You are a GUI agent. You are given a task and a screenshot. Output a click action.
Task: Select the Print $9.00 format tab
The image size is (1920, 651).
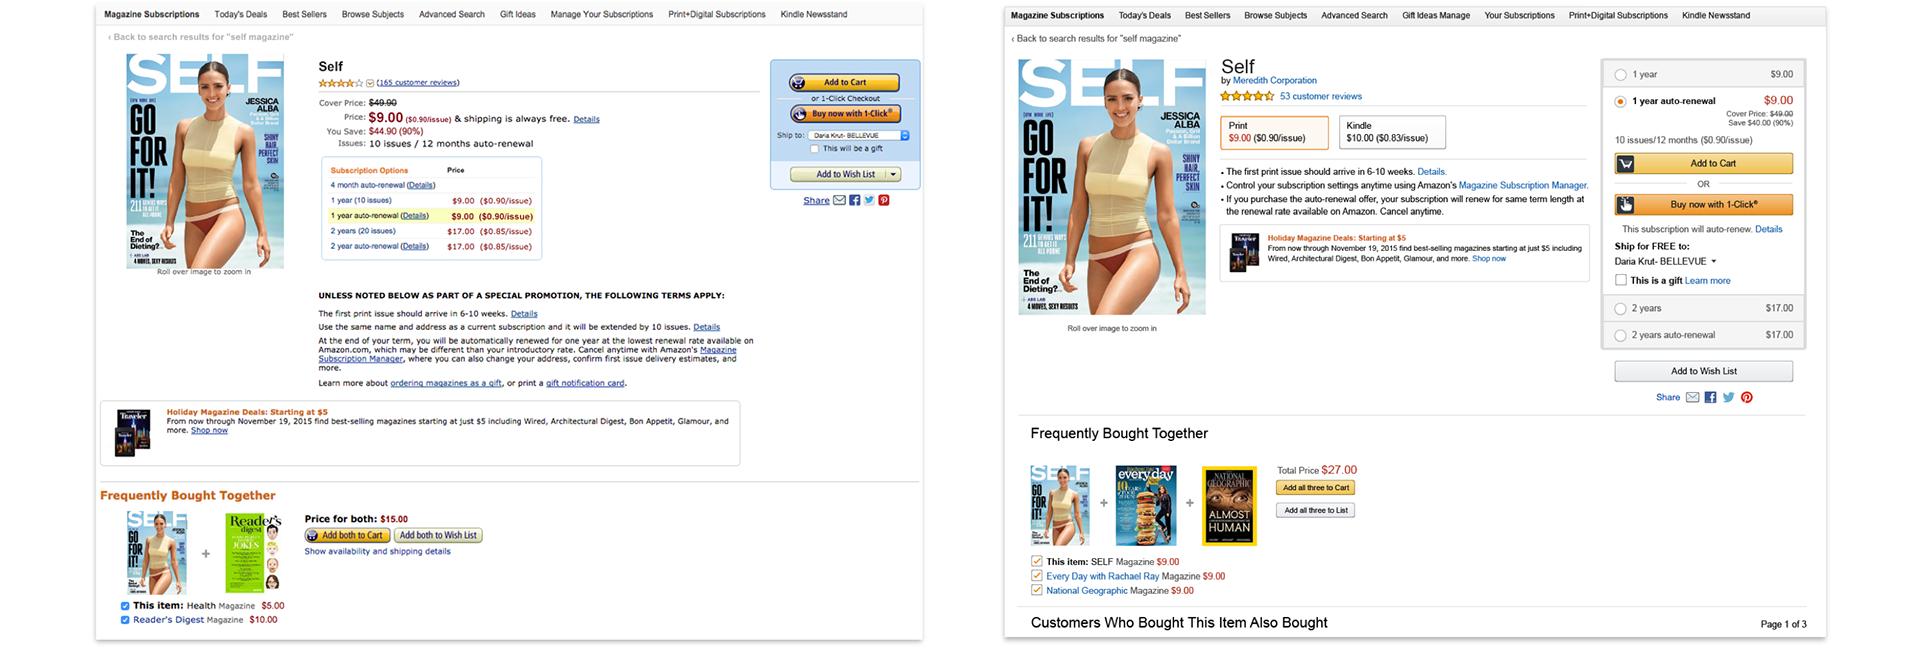coord(1274,132)
